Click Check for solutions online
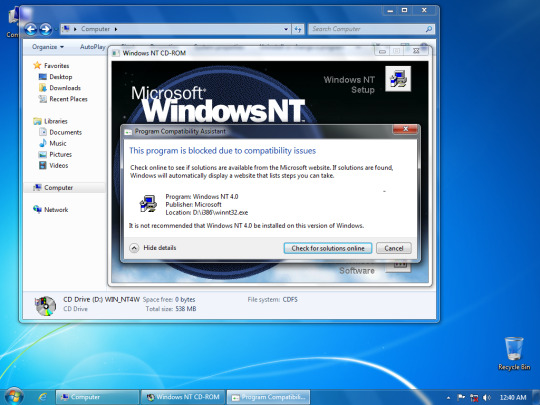 pyautogui.click(x=328, y=248)
